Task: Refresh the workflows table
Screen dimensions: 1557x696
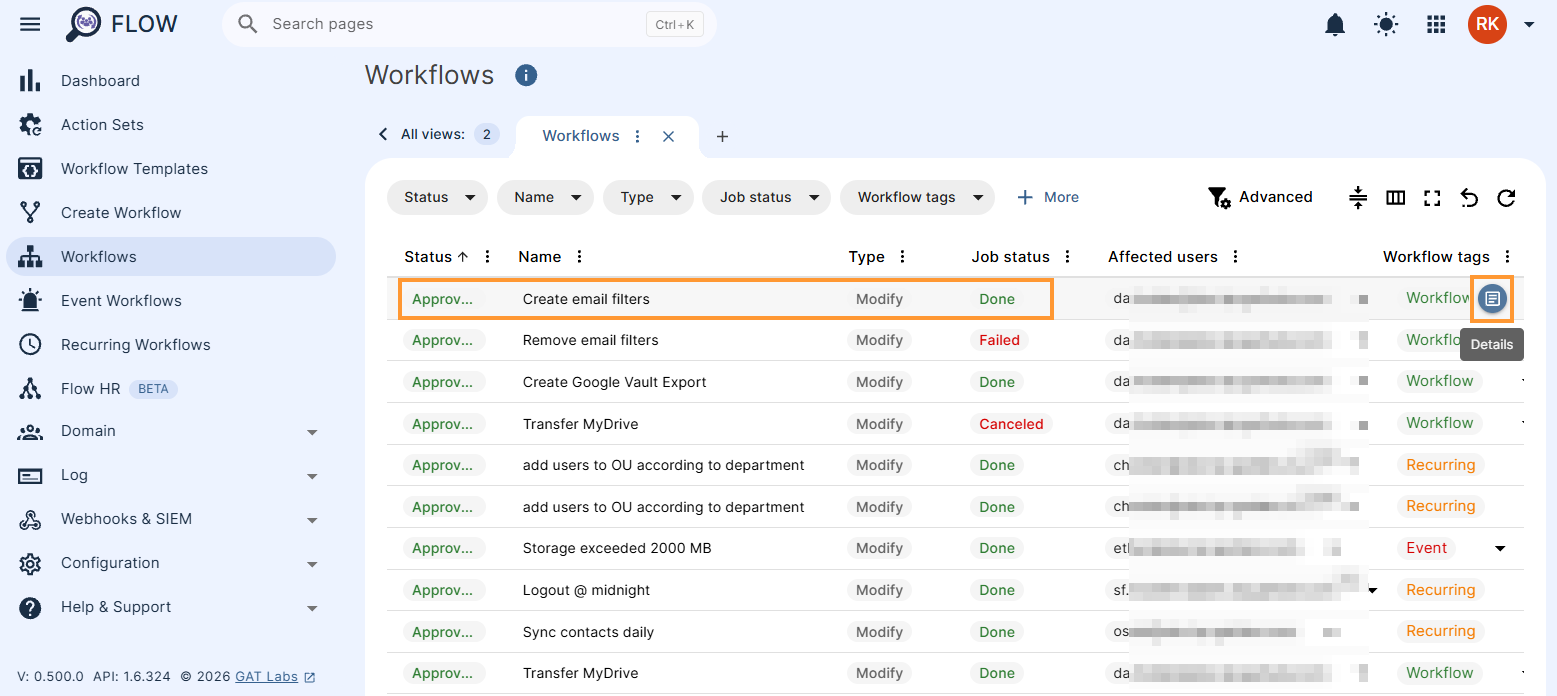Action: pyautogui.click(x=1506, y=198)
